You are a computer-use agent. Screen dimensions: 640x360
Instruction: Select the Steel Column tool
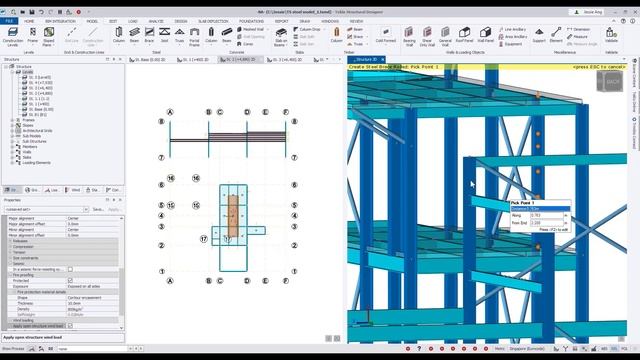119,35
